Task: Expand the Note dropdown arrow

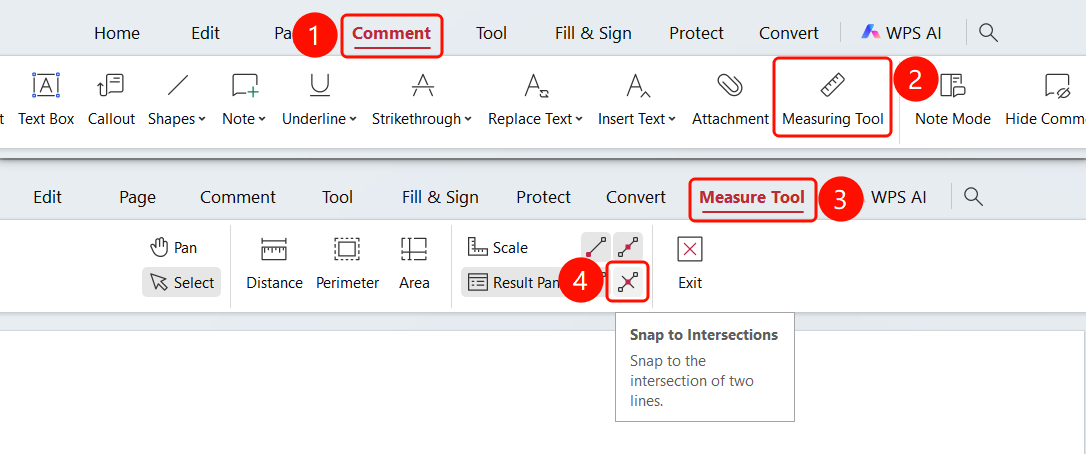Action: pos(262,119)
